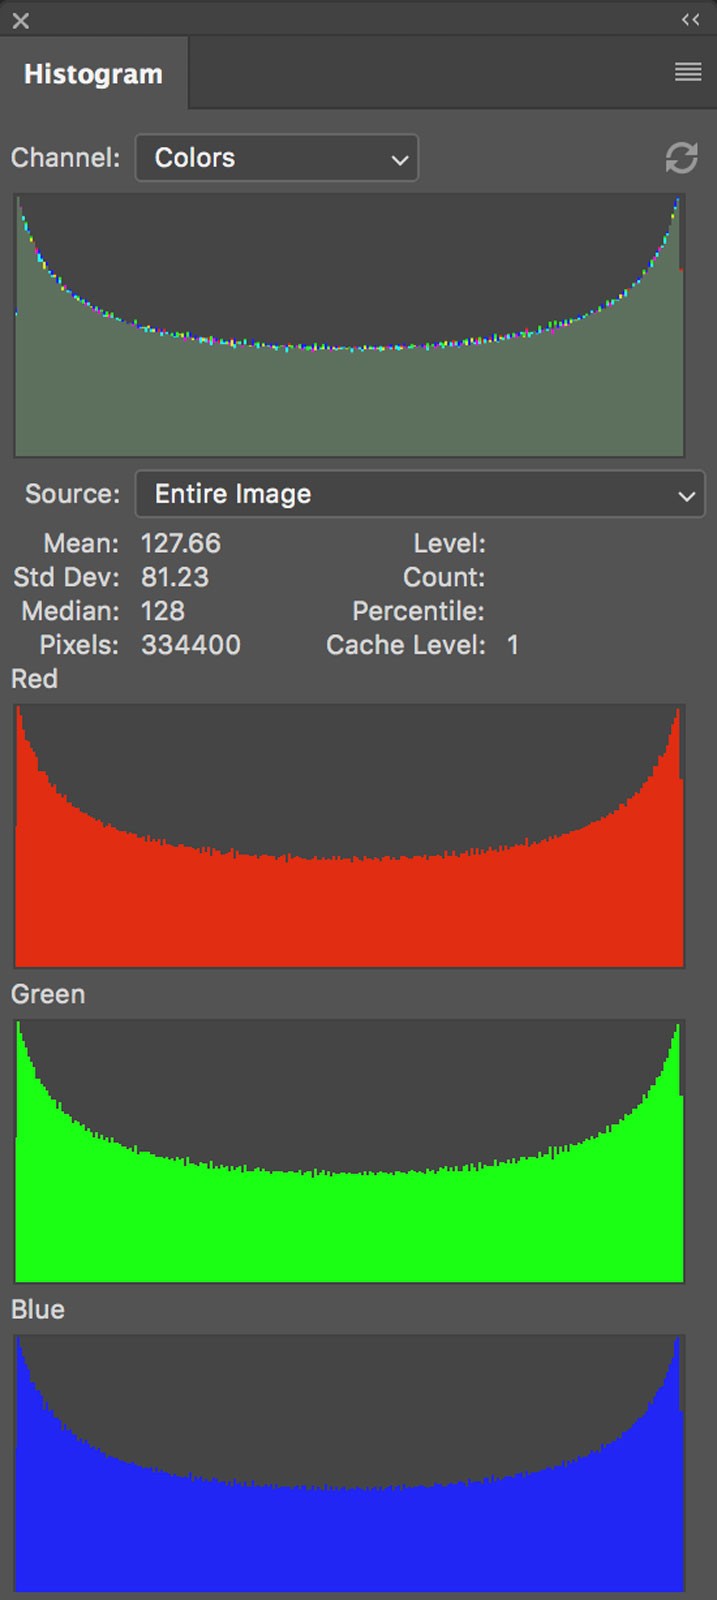
Task: Click the Mean value 127.66
Action: [x=180, y=543]
